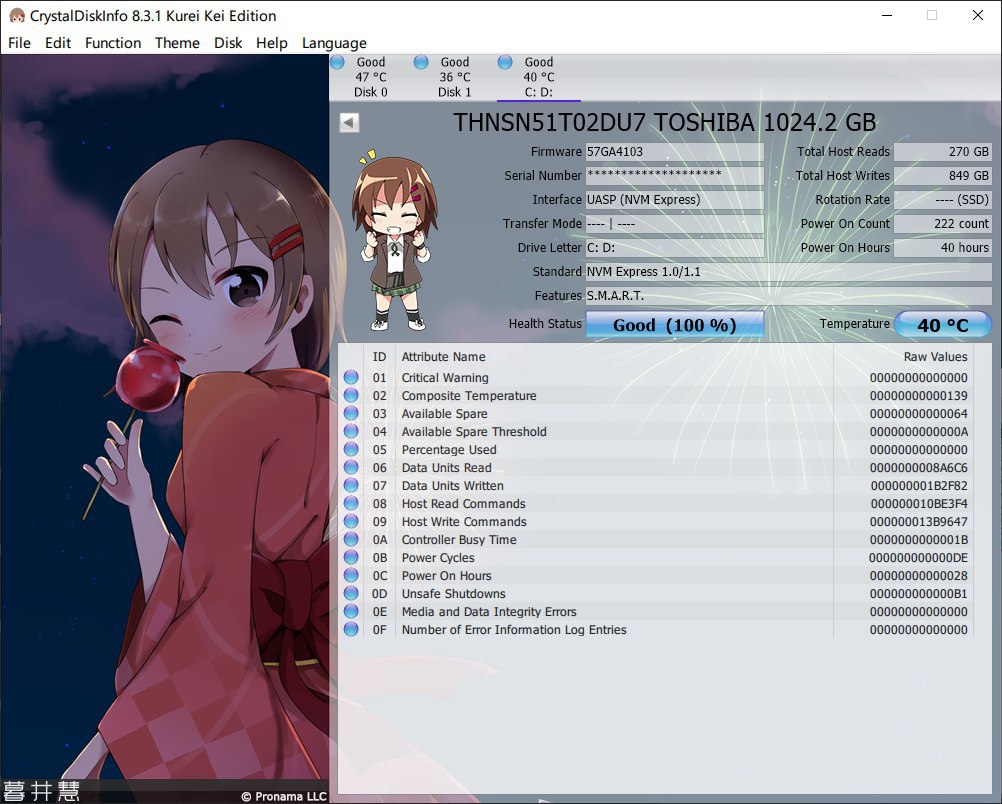Click the previous disk arrow icon
This screenshot has height=804, width=1002.
[350, 122]
